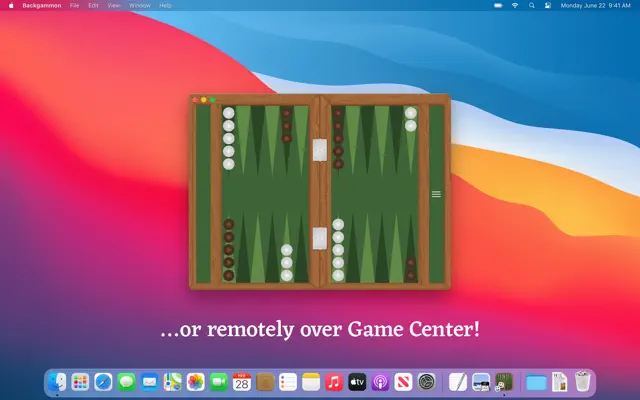The height and width of the screenshot is (400, 640).
Task: Open the Window menu
Action: coord(140,5)
